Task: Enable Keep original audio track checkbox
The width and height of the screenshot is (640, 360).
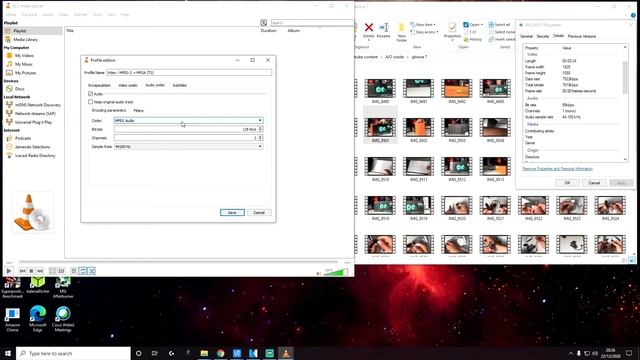Action: pyautogui.click(x=91, y=102)
